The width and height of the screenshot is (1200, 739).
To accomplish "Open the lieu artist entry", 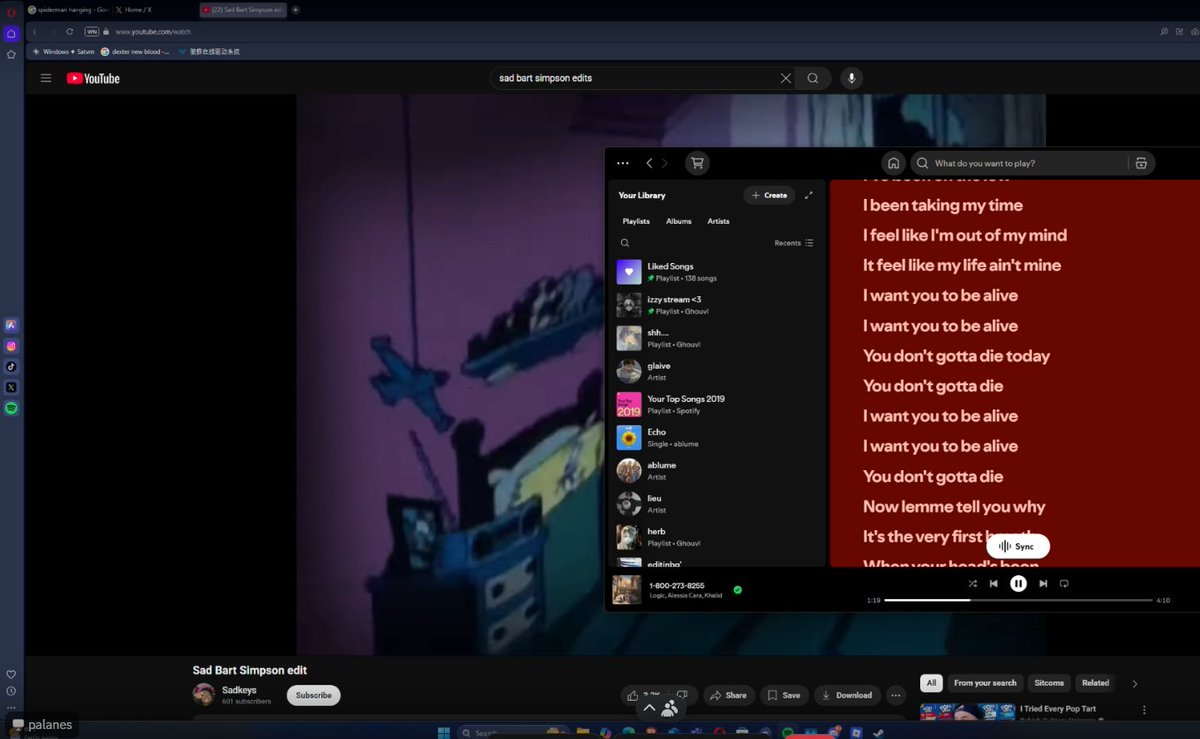I will 717,503.
